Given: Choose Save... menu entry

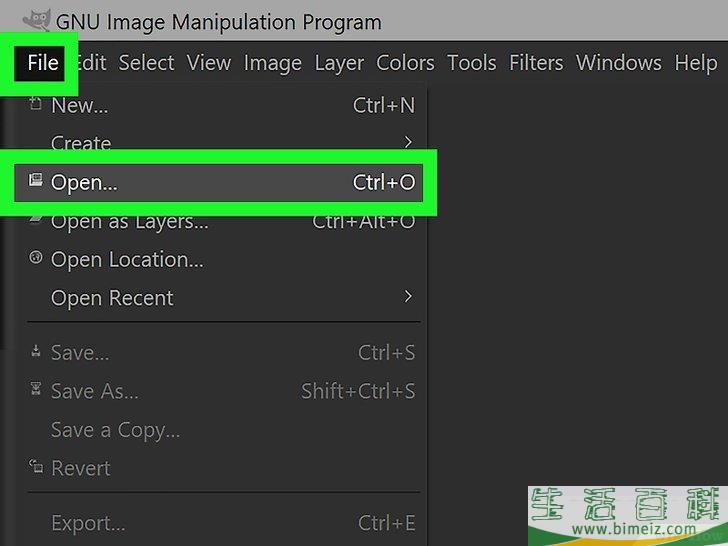Looking at the screenshot, I should point(223,353).
